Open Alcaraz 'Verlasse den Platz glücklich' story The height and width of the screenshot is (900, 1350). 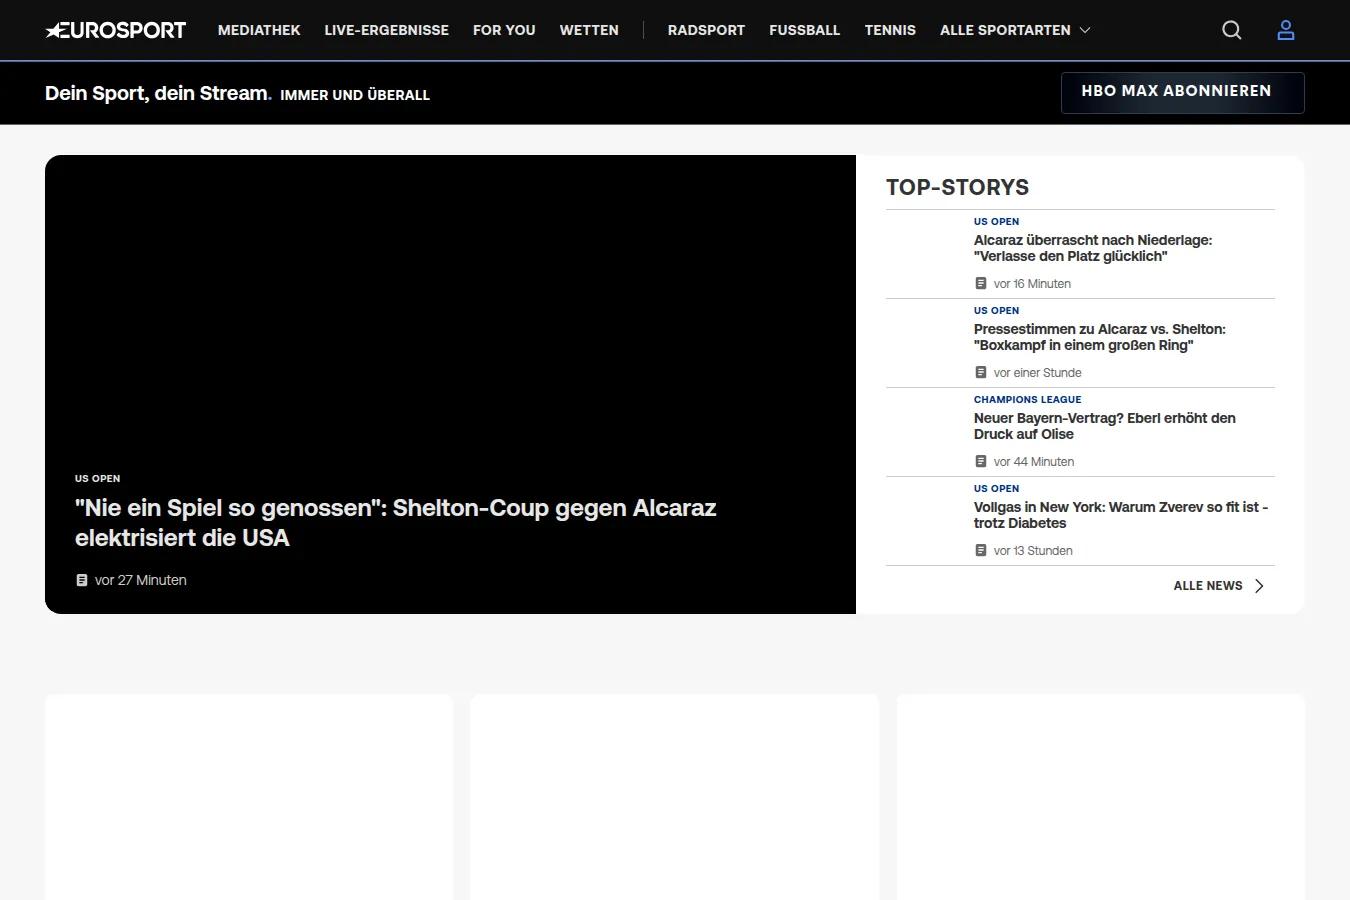coord(1093,248)
